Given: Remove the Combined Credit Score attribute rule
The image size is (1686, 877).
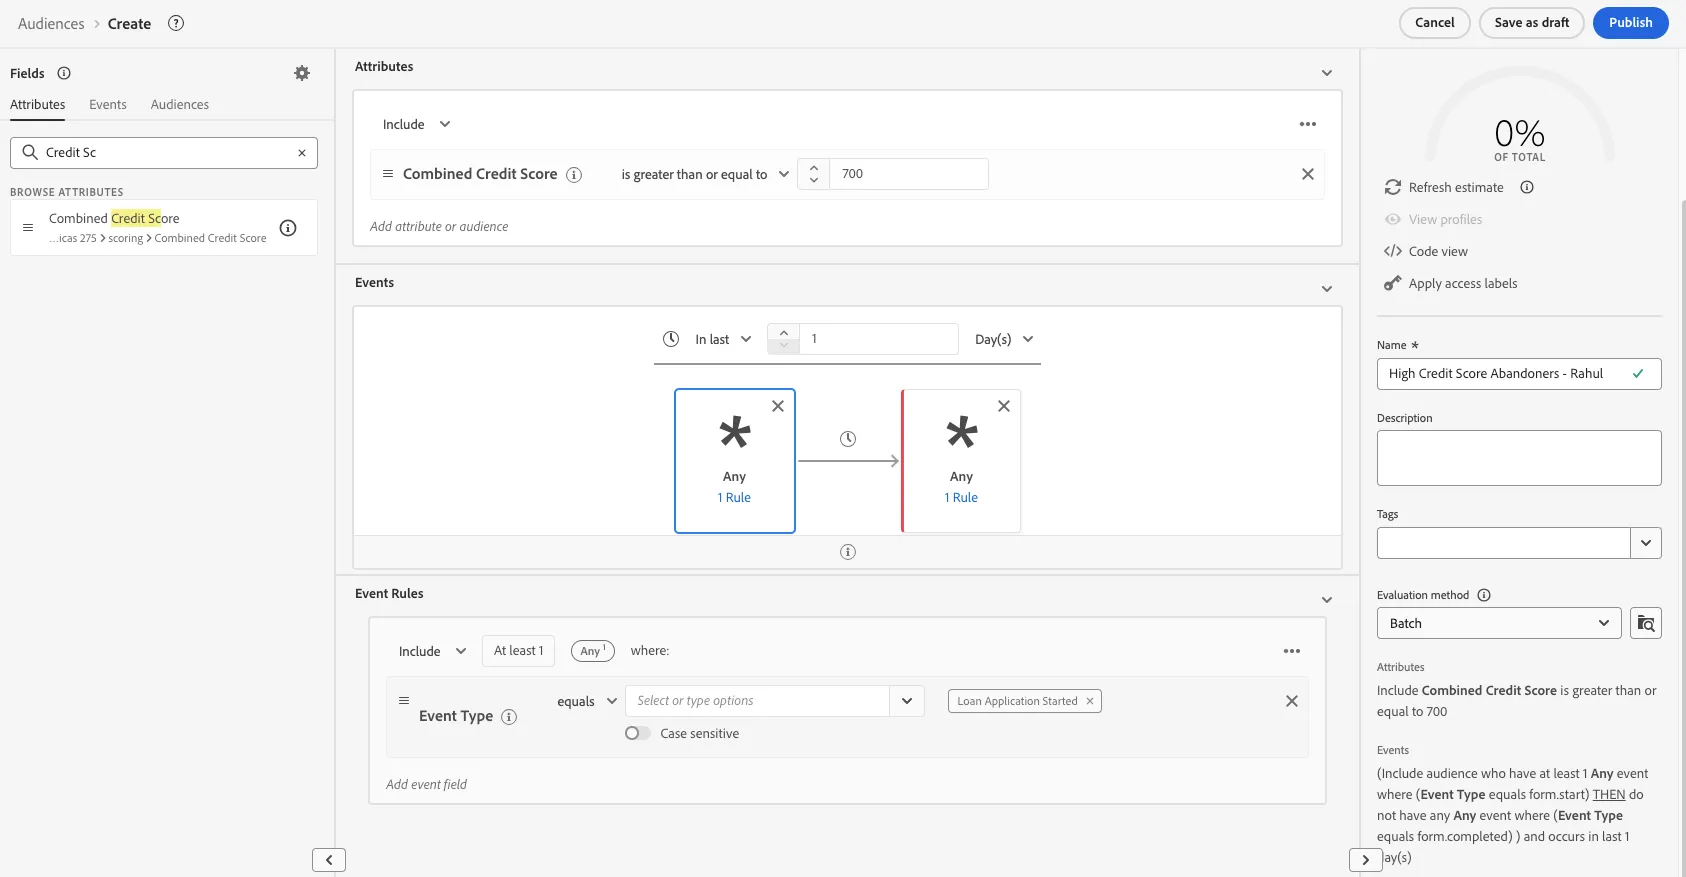Looking at the screenshot, I should [1307, 174].
